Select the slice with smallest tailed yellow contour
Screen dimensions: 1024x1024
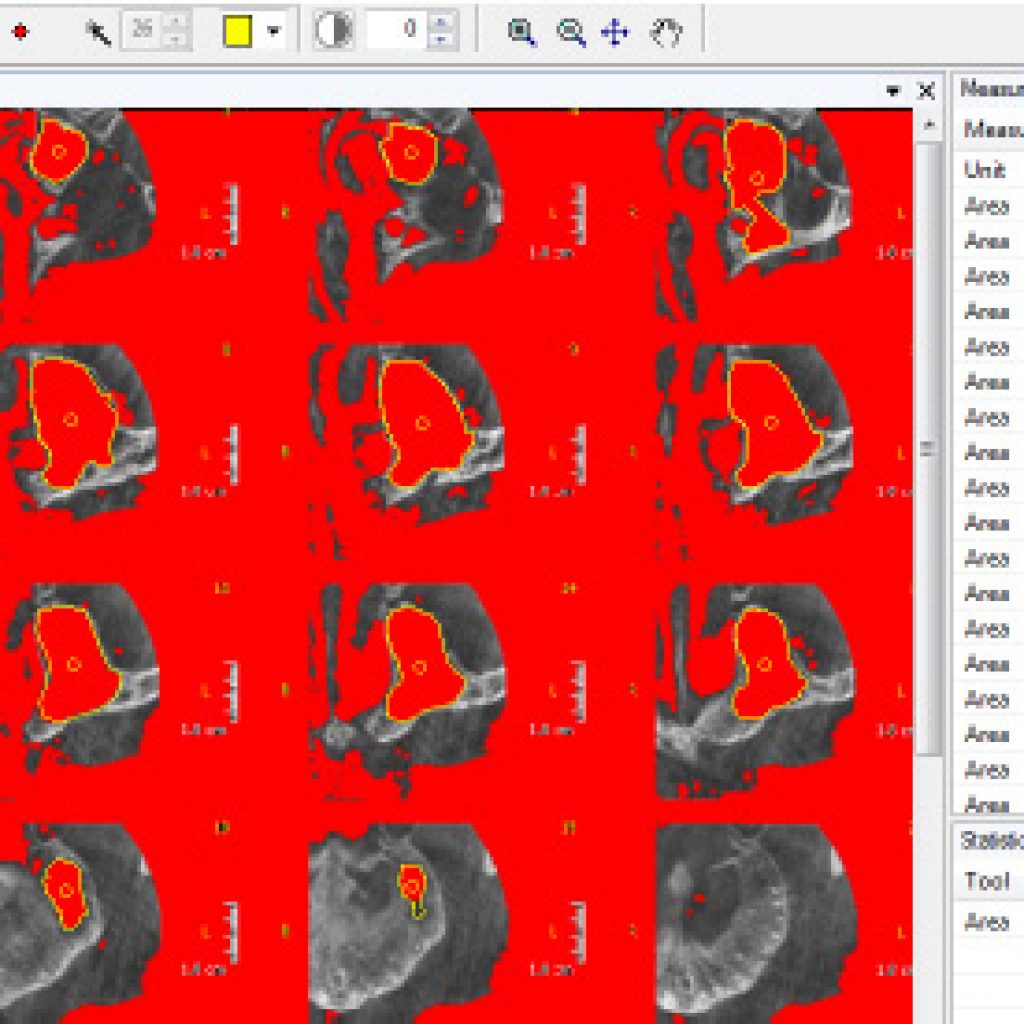tap(408, 921)
